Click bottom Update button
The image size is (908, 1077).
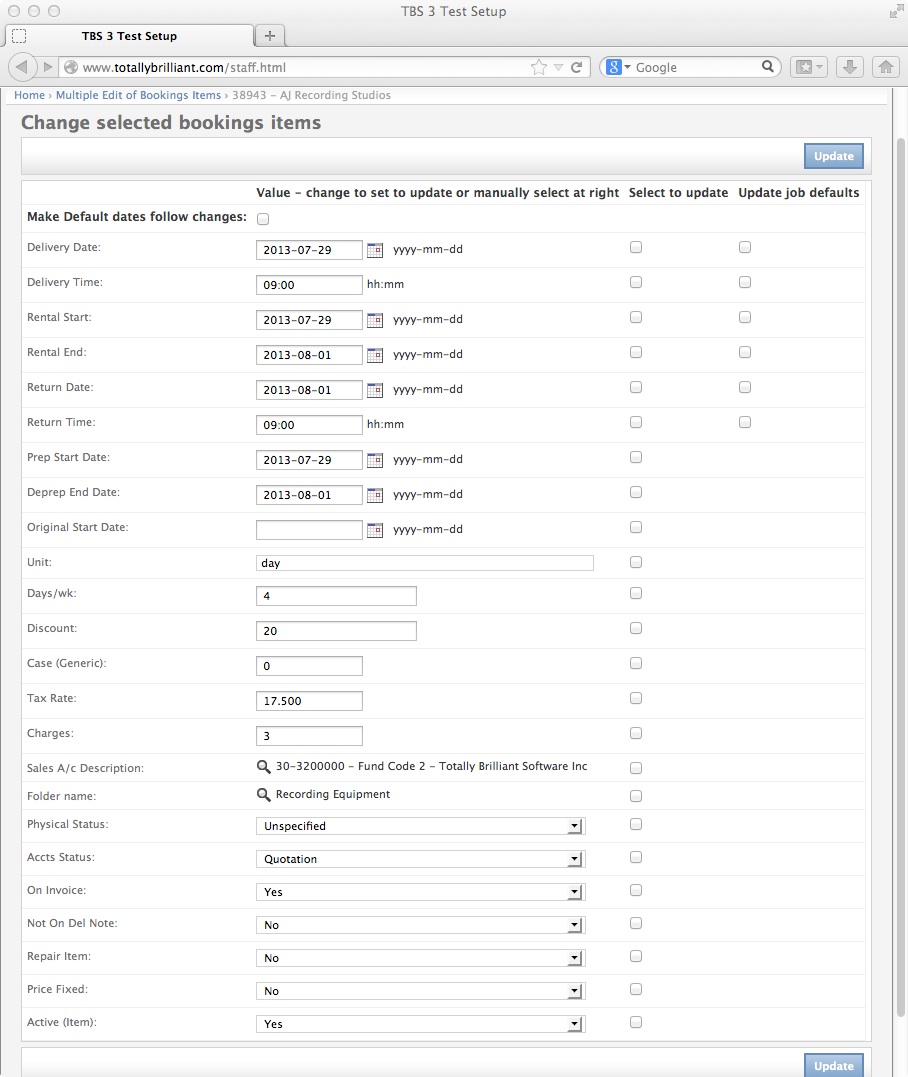tap(834, 1065)
